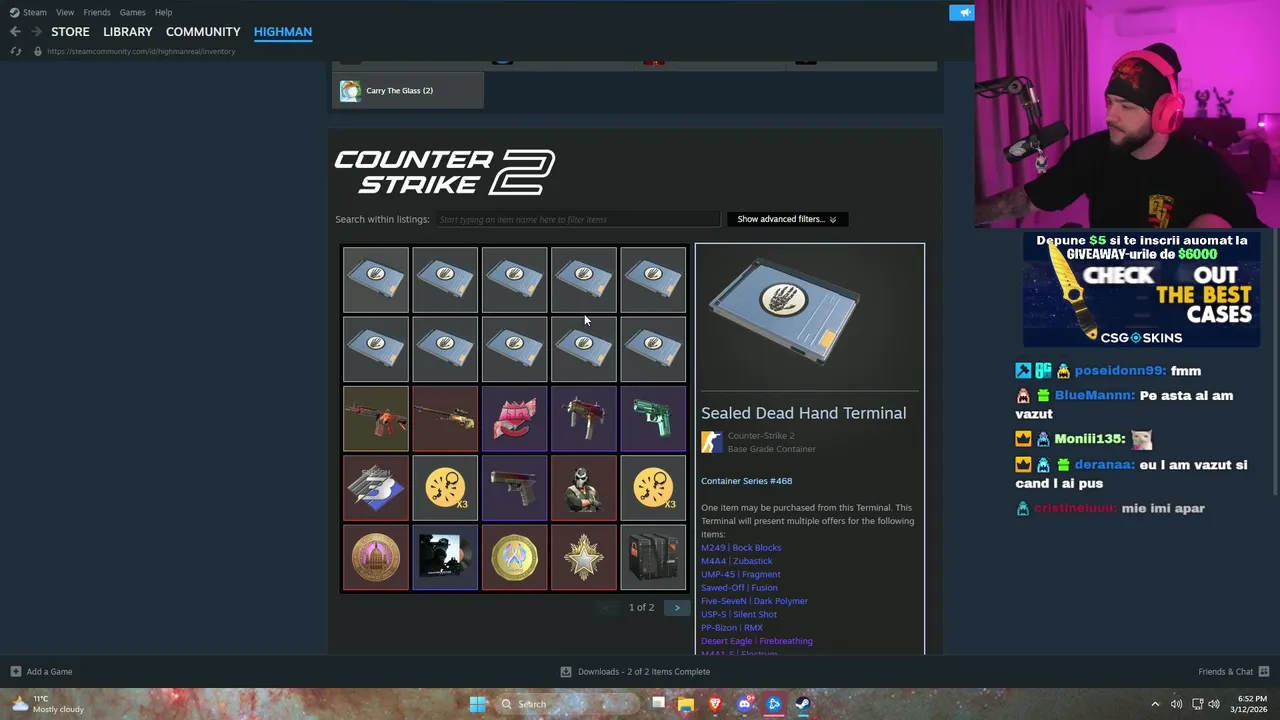1280x720 pixels.
Task: Click the announcements megaphone button
Action: [x=962, y=12]
